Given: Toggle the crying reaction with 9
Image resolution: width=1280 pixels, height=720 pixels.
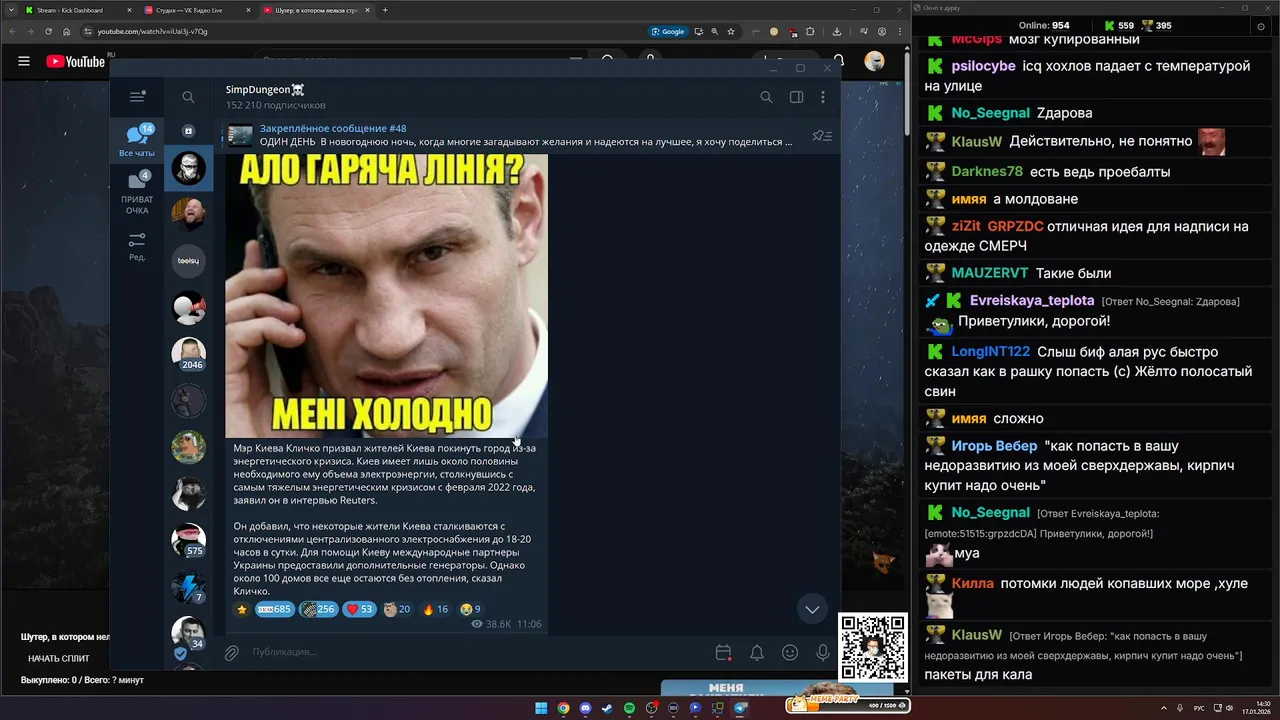Looking at the screenshot, I should [x=470, y=609].
